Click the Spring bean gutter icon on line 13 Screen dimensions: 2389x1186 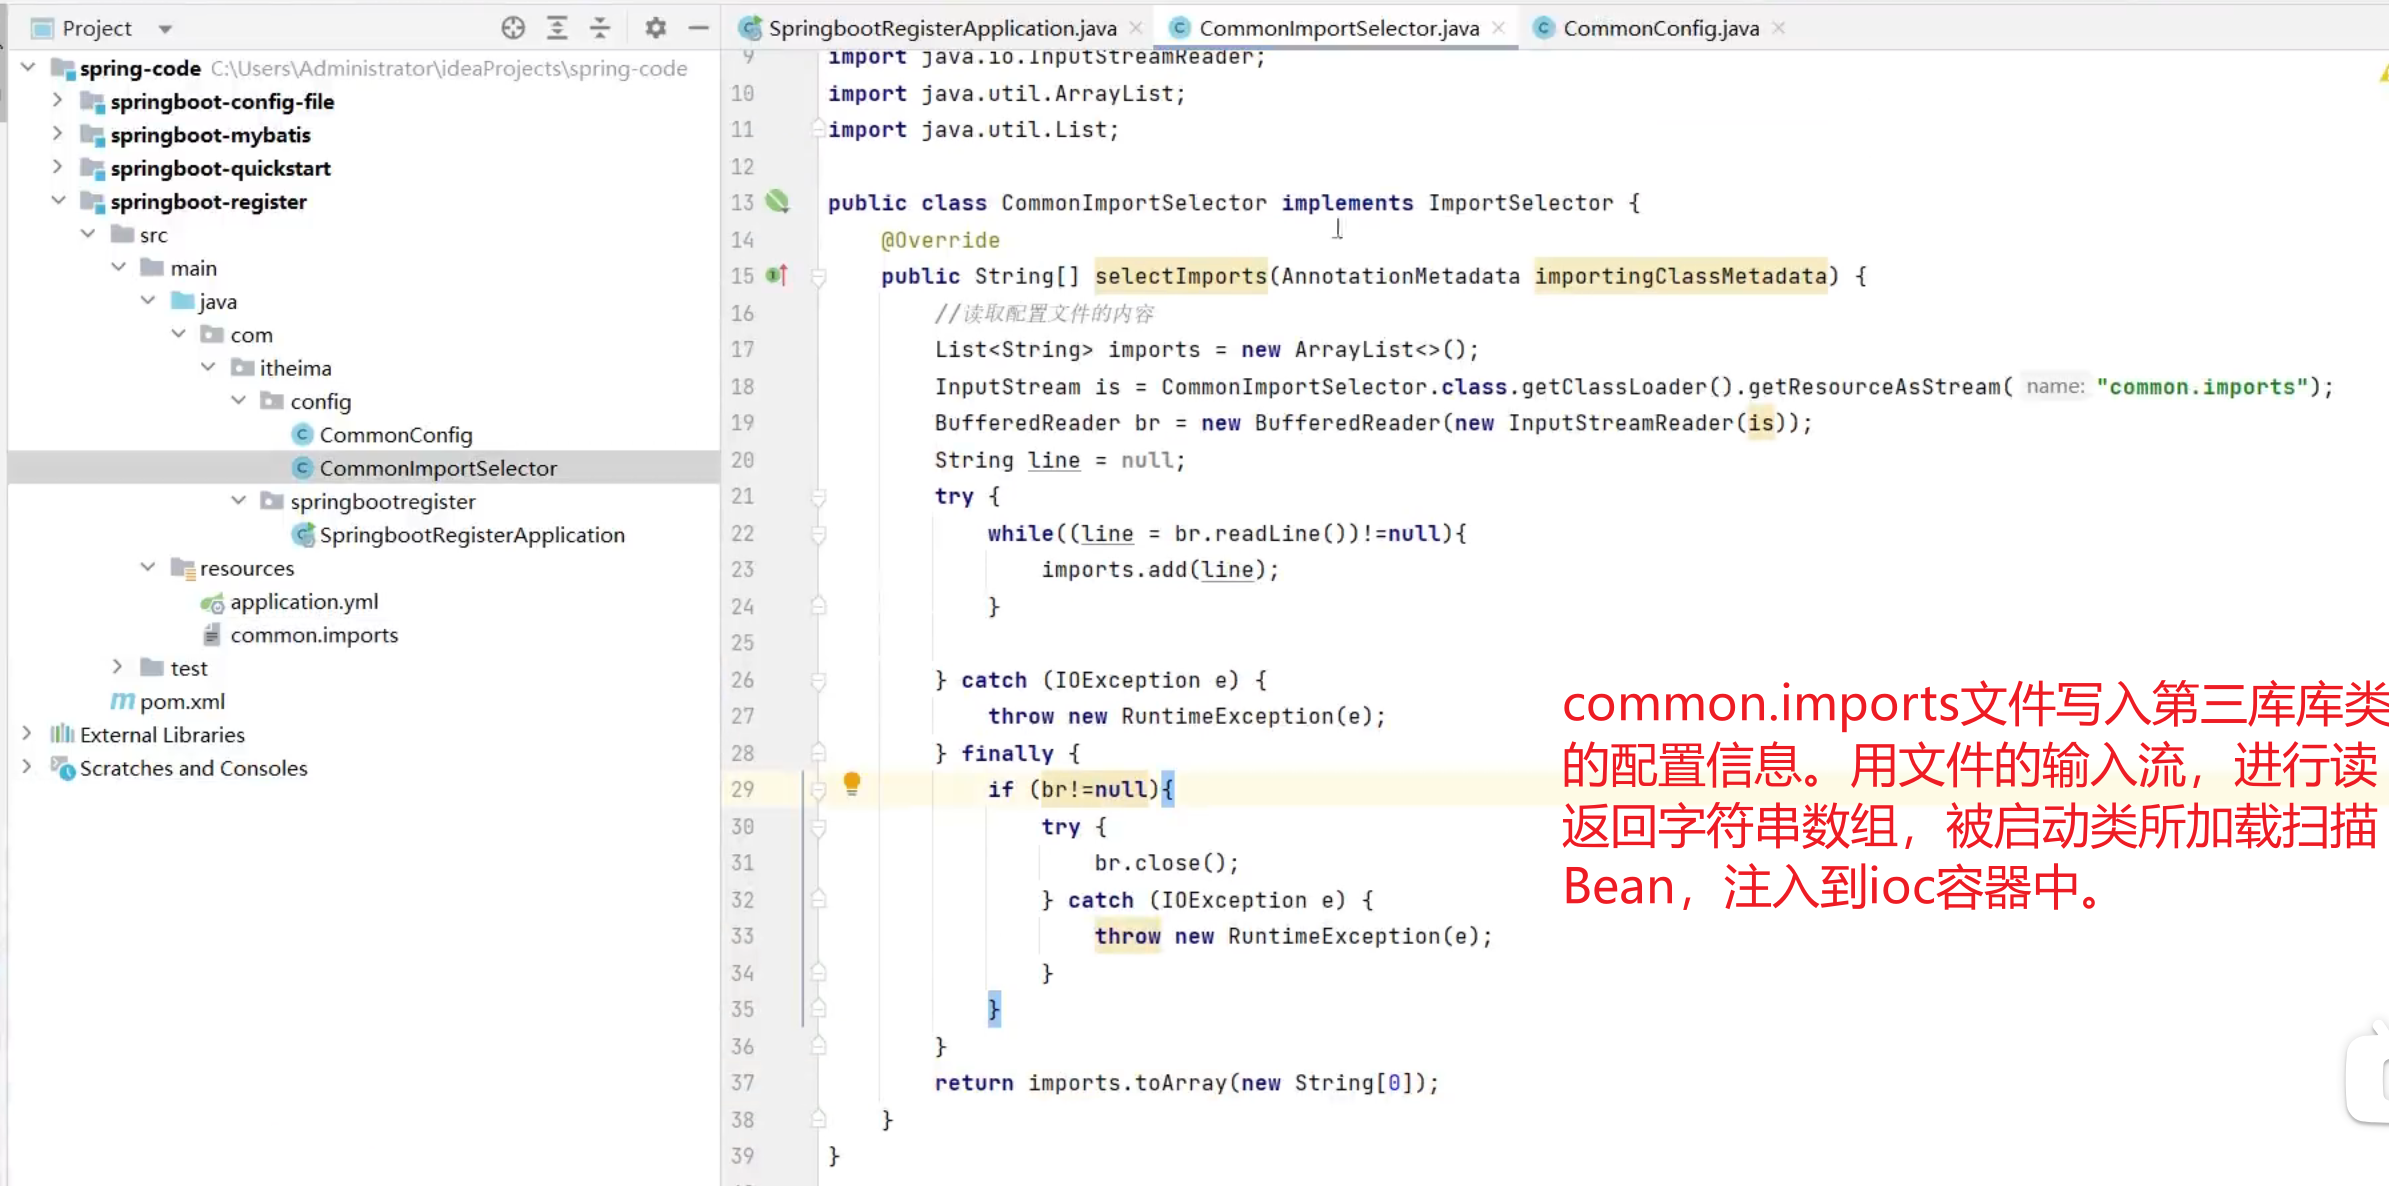(x=777, y=202)
